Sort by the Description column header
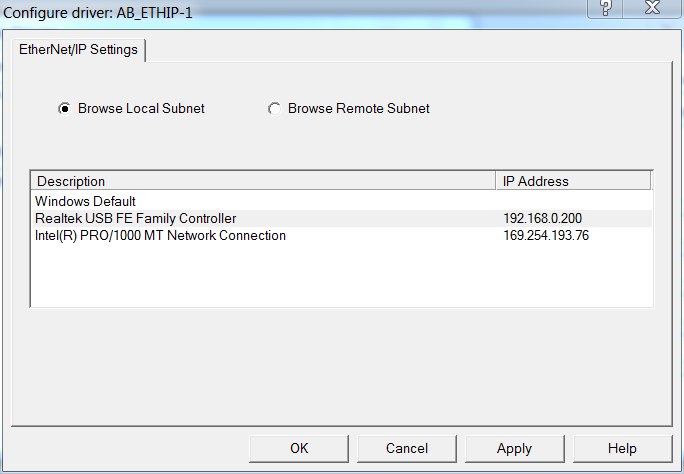The height and width of the screenshot is (474, 684). pos(265,181)
